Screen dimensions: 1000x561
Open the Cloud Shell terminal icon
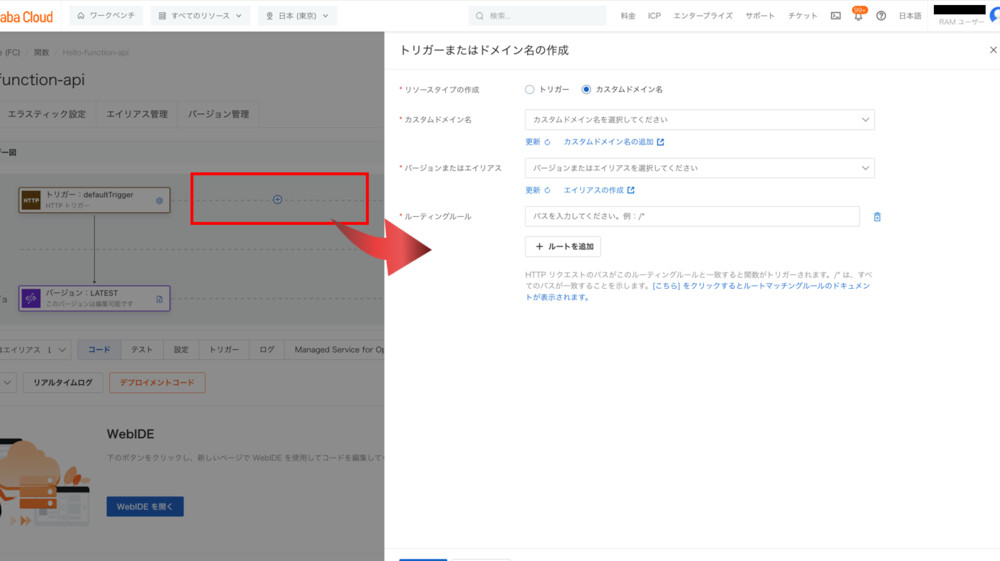(x=835, y=16)
